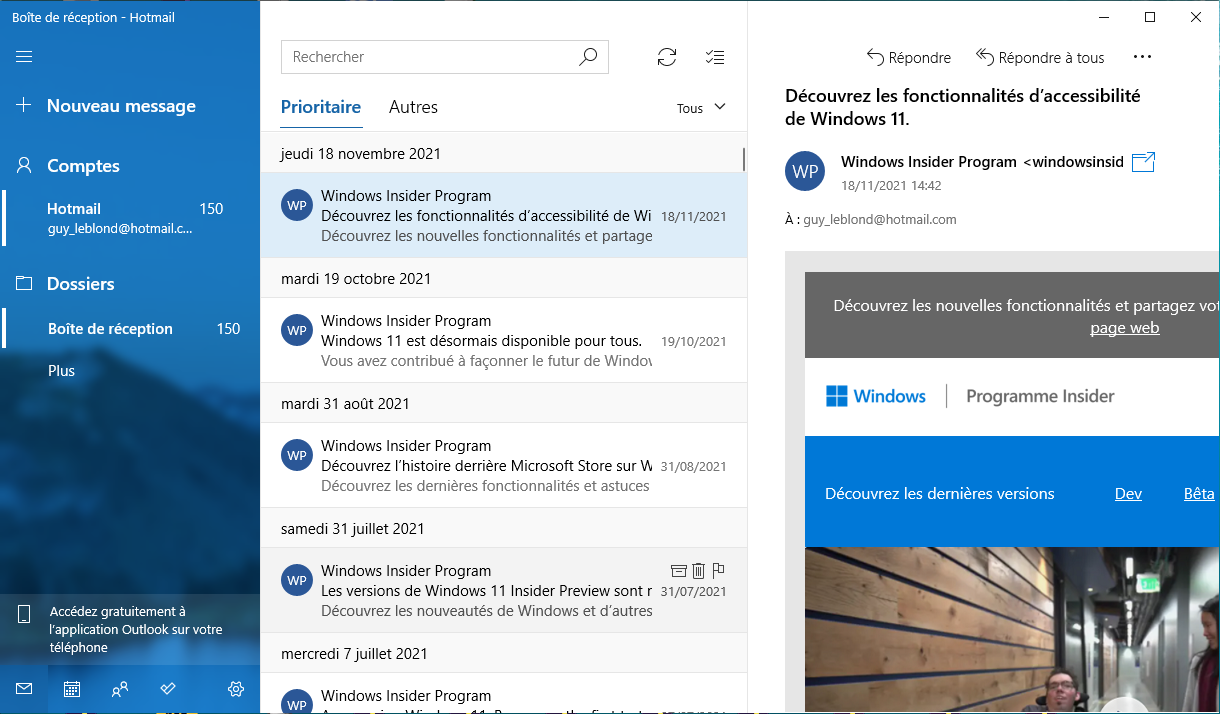
Task: Archive the 31/07/2021 message
Action: tap(678, 571)
